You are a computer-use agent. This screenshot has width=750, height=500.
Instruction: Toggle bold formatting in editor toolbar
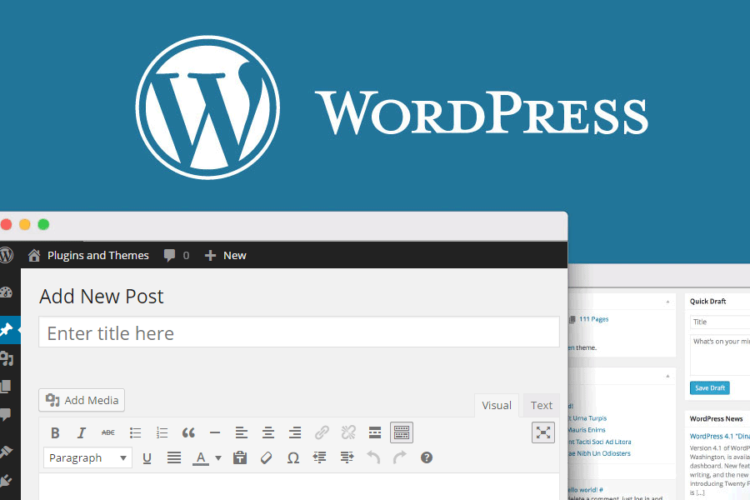pyautogui.click(x=55, y=433)
